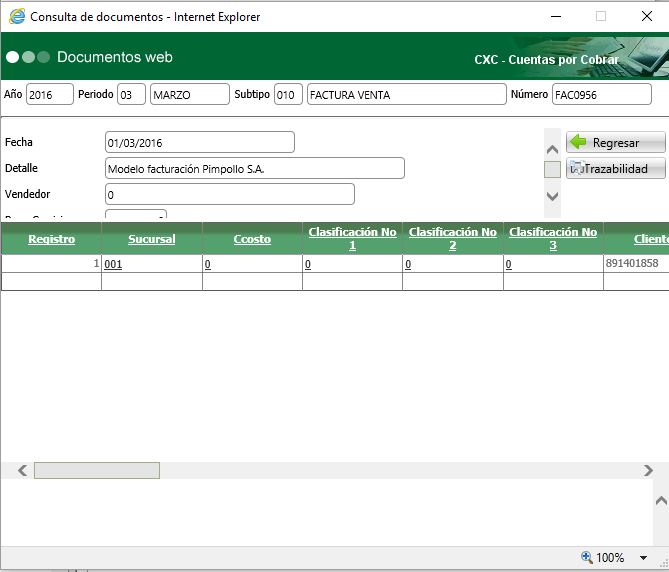Select the Registro 1 cell
The image size is (669, 572).
pos(51,264)
